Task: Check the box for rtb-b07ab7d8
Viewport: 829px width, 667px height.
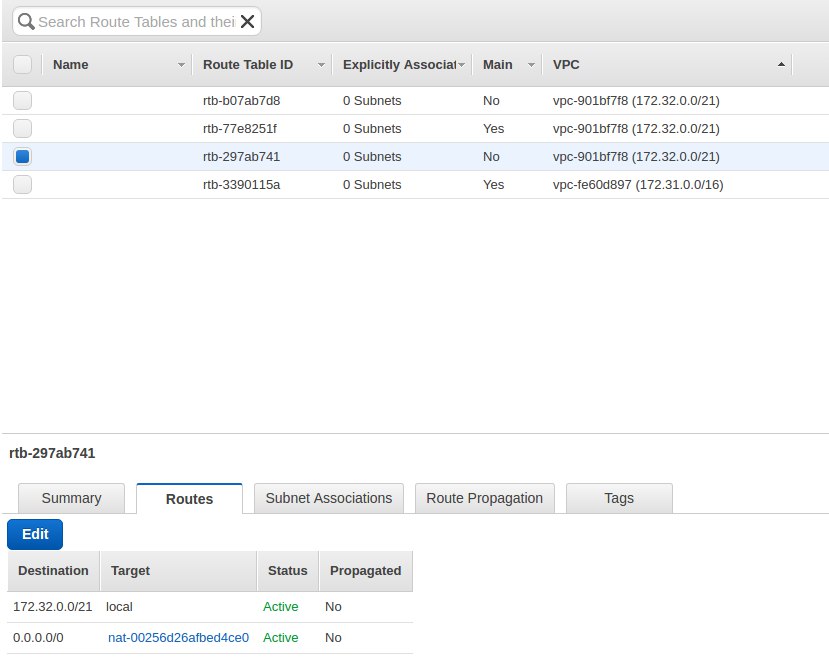Action: pyautogui.click(x=23, y=100)
